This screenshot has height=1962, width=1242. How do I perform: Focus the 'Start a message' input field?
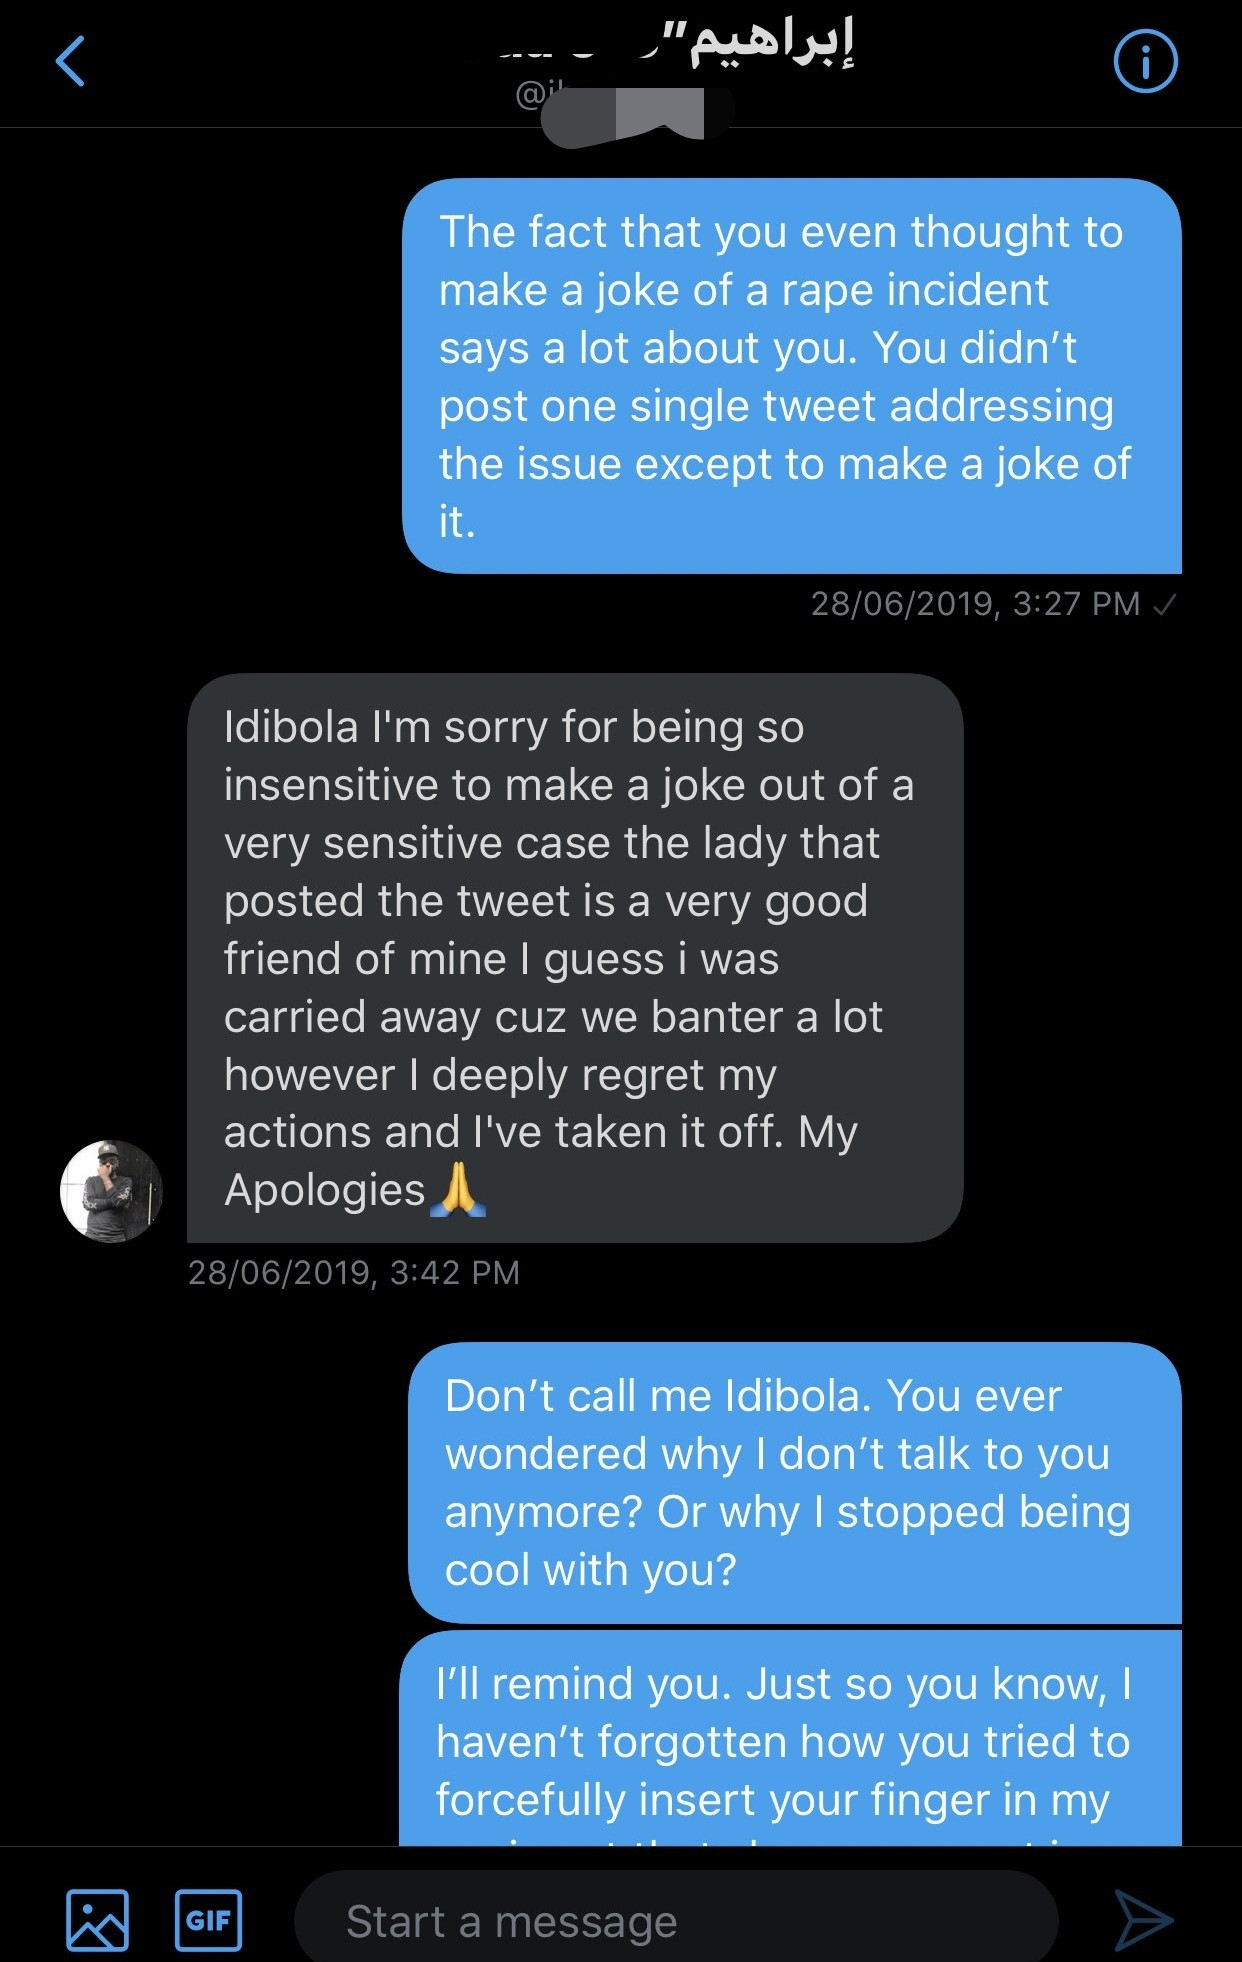point(675,1921)
